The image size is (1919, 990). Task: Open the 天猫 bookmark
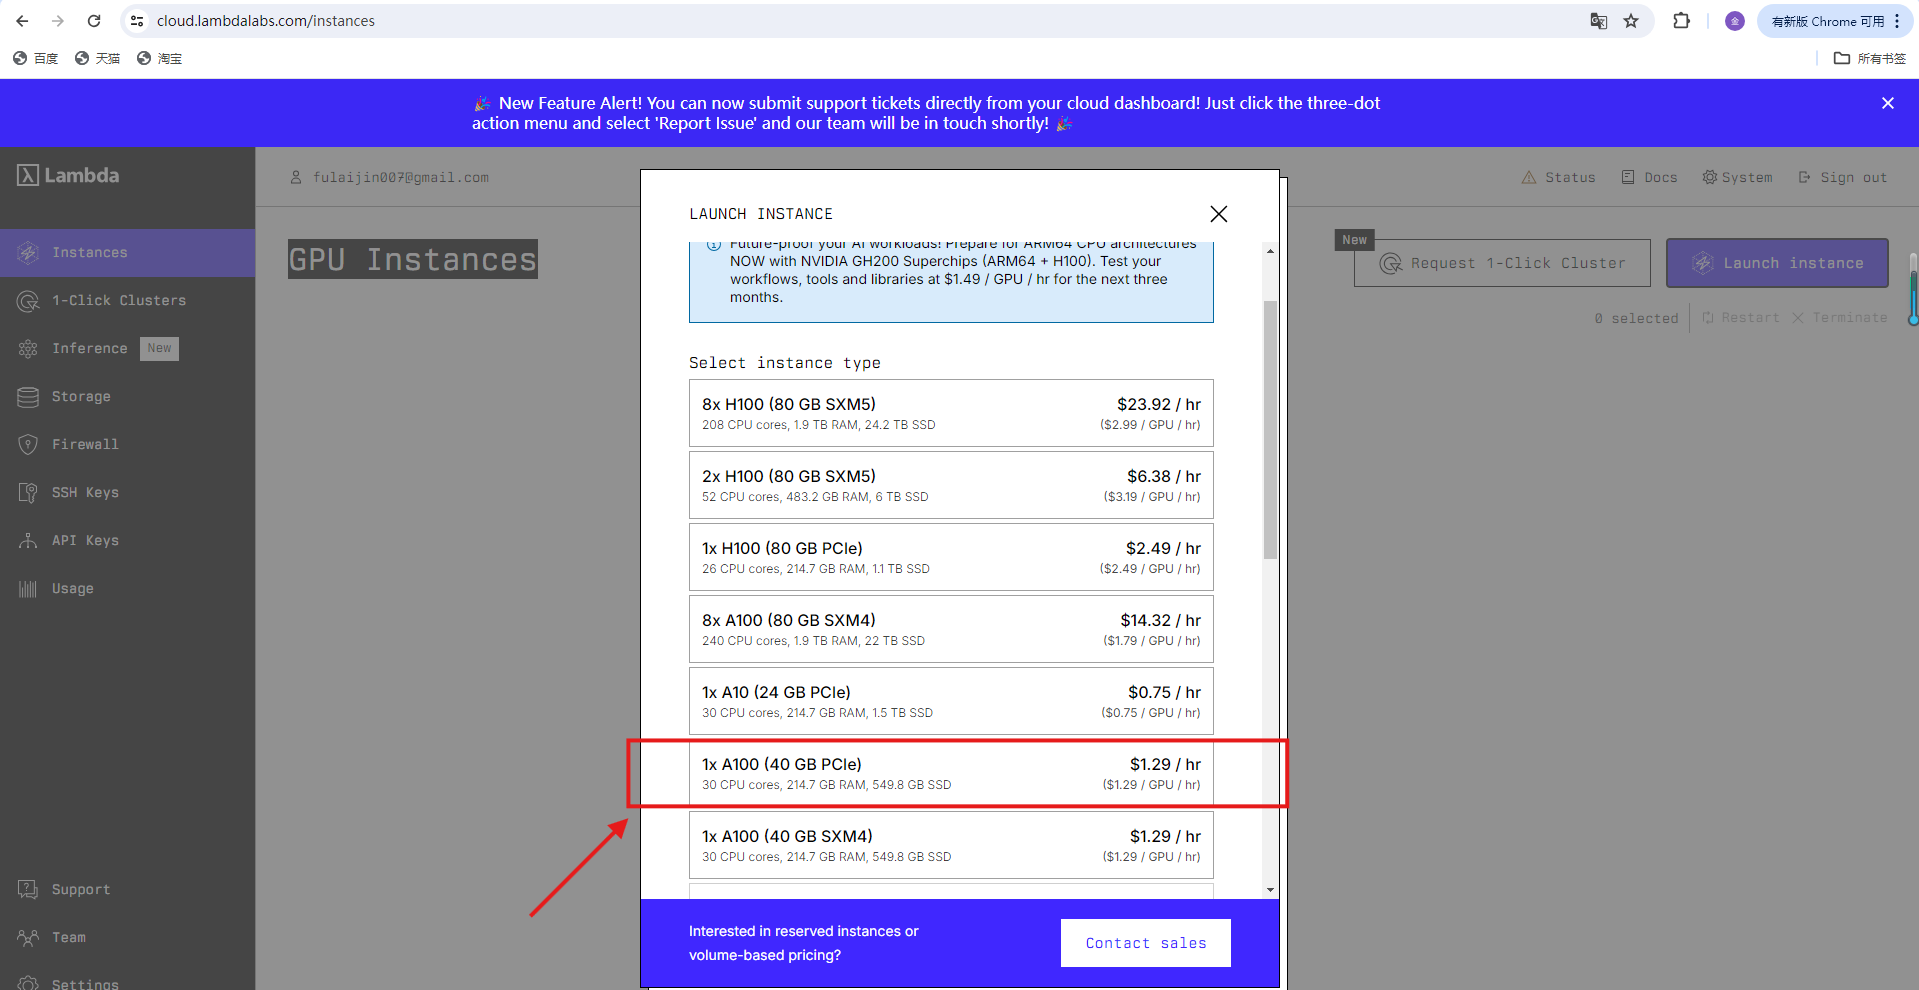pyautogui.click(x=98, y=59)
